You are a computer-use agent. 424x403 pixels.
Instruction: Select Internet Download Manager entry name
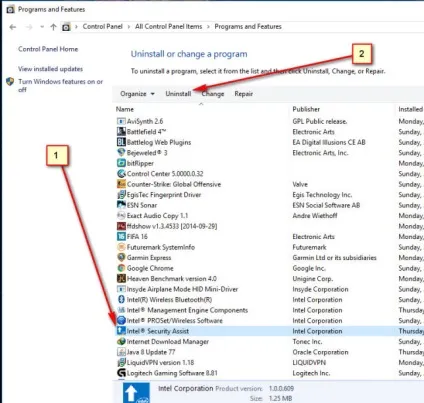tap(168, 342)
